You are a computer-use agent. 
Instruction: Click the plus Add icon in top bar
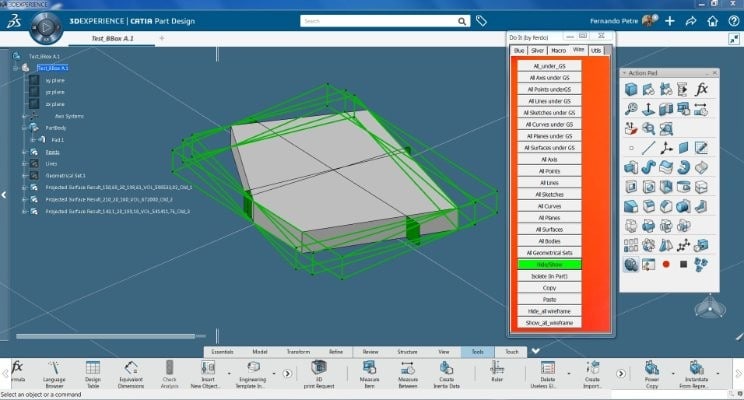tap(670, 21)
